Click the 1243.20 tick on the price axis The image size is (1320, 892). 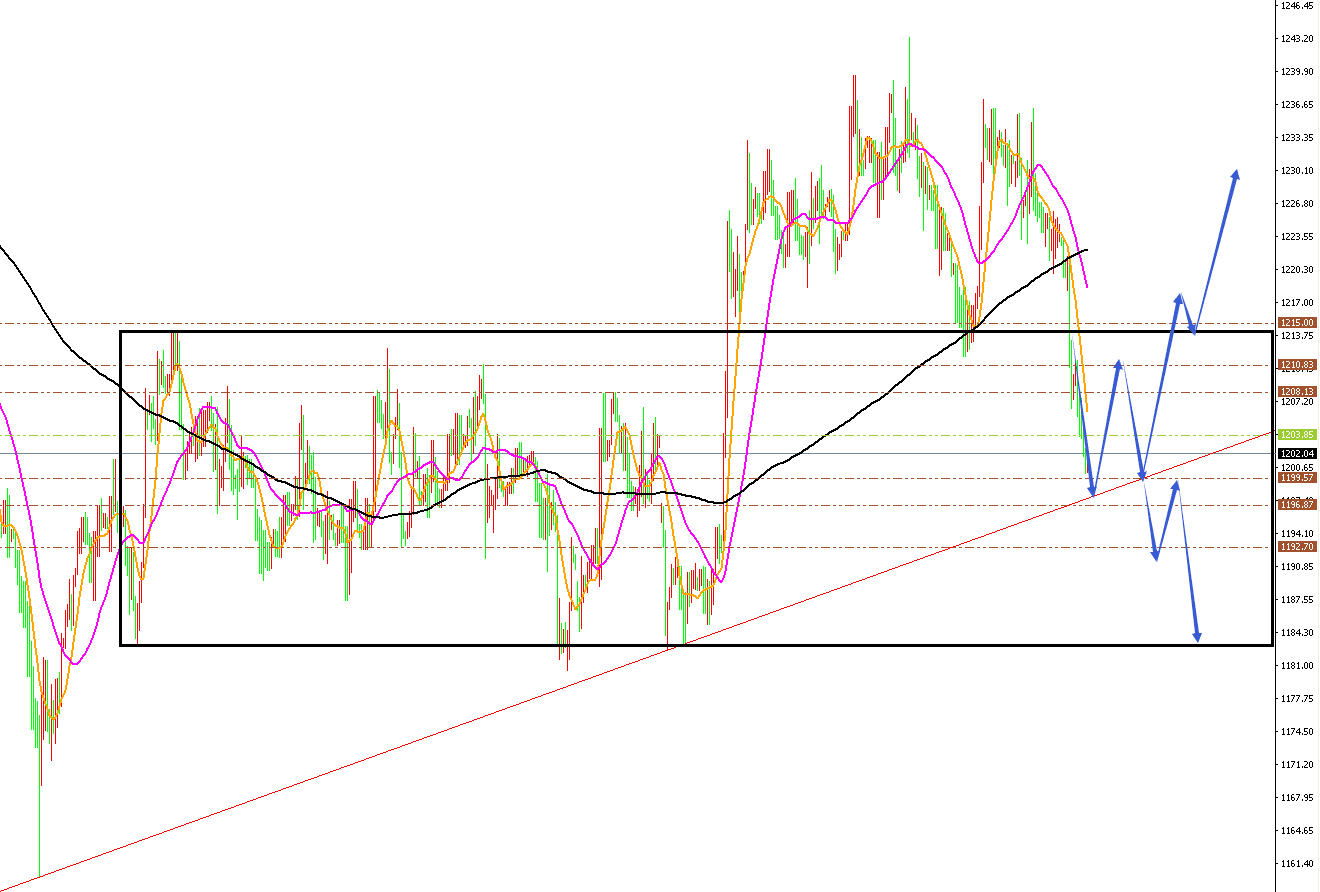coord(1297,39)
